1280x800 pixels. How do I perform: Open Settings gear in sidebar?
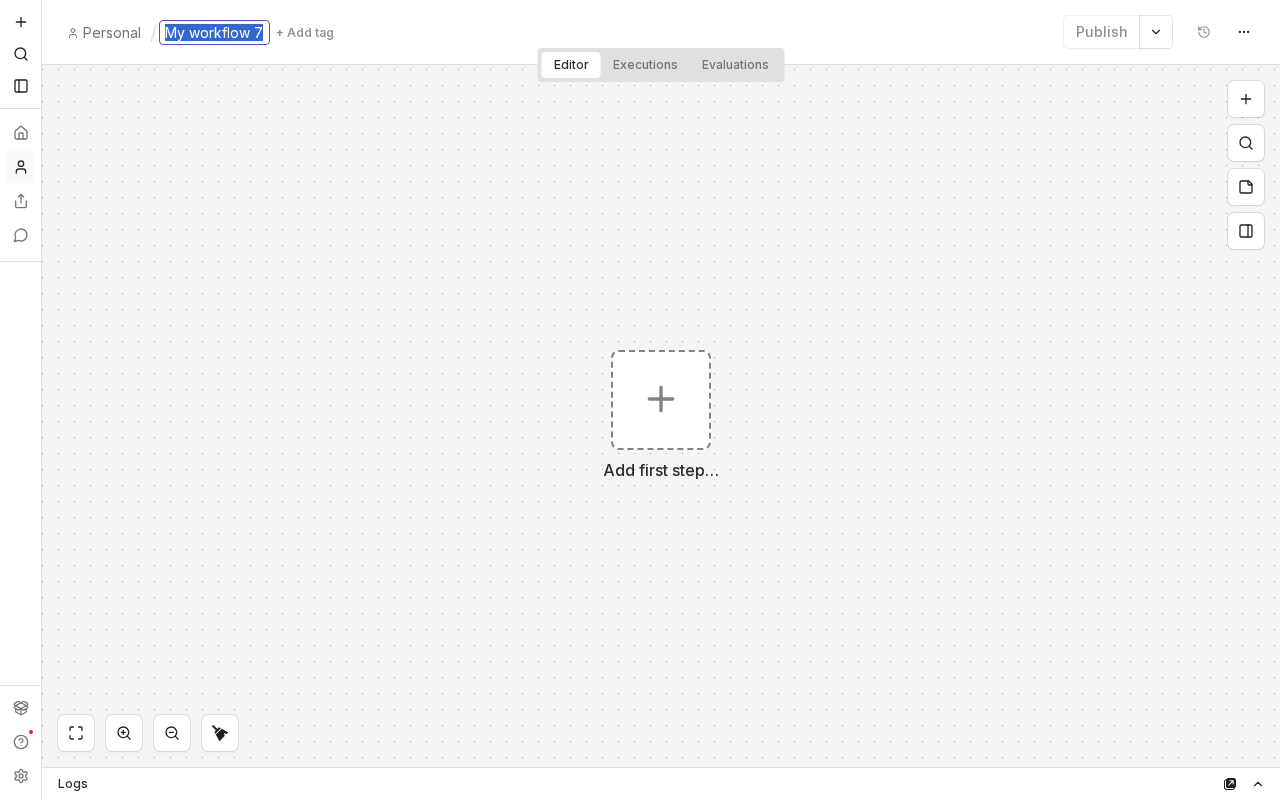(x=20, y=776)
